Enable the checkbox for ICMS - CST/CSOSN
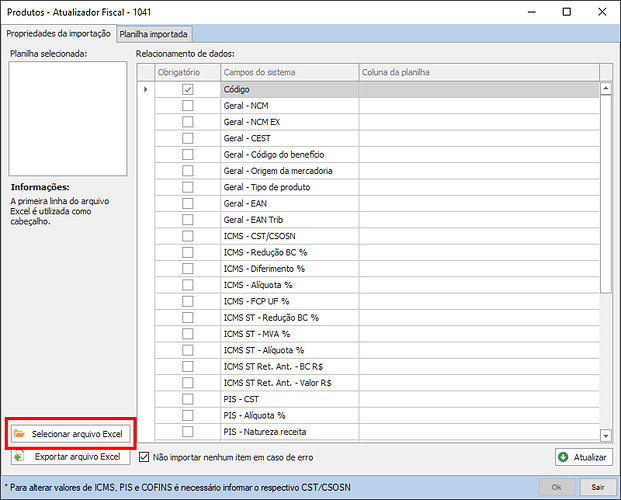This screenshot has width=621, height=500. pyautogui.click(x=188, y=236)
